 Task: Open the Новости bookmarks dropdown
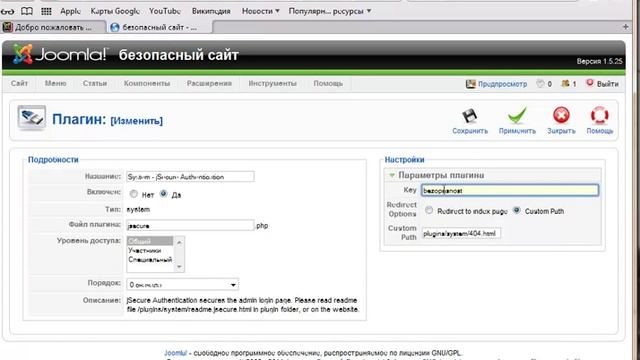point(260,11)
